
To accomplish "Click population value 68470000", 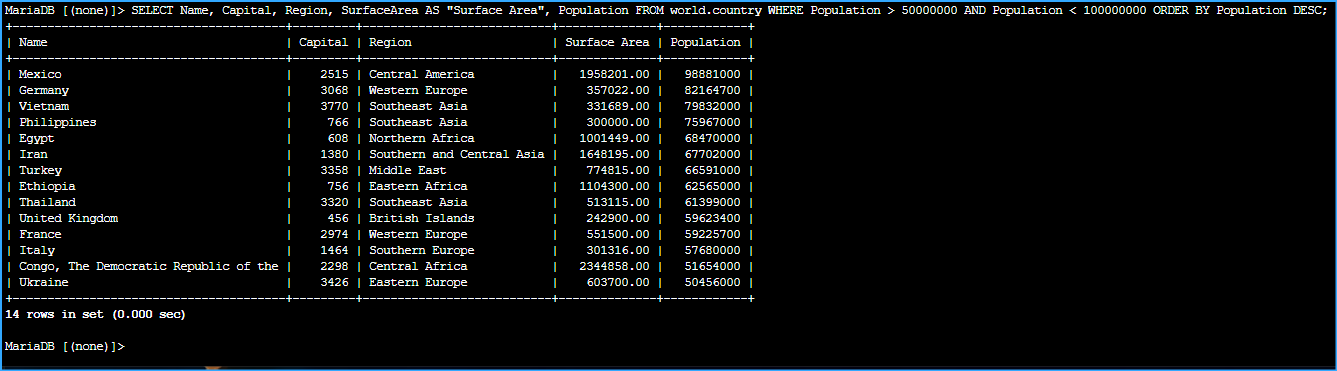I will coord(713,139).
